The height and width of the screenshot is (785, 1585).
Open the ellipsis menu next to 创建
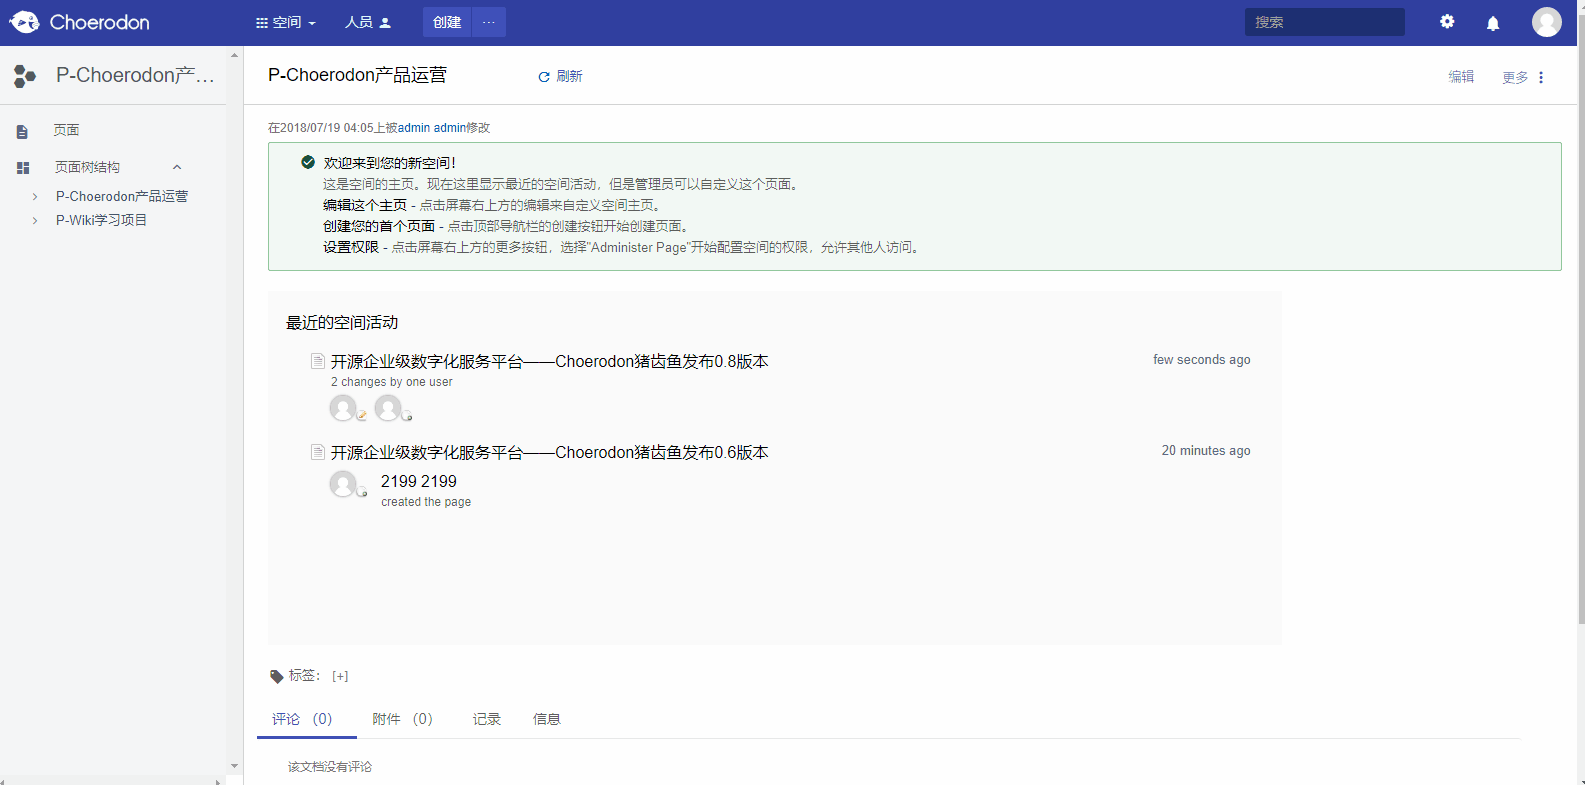(x=489, y=22)
